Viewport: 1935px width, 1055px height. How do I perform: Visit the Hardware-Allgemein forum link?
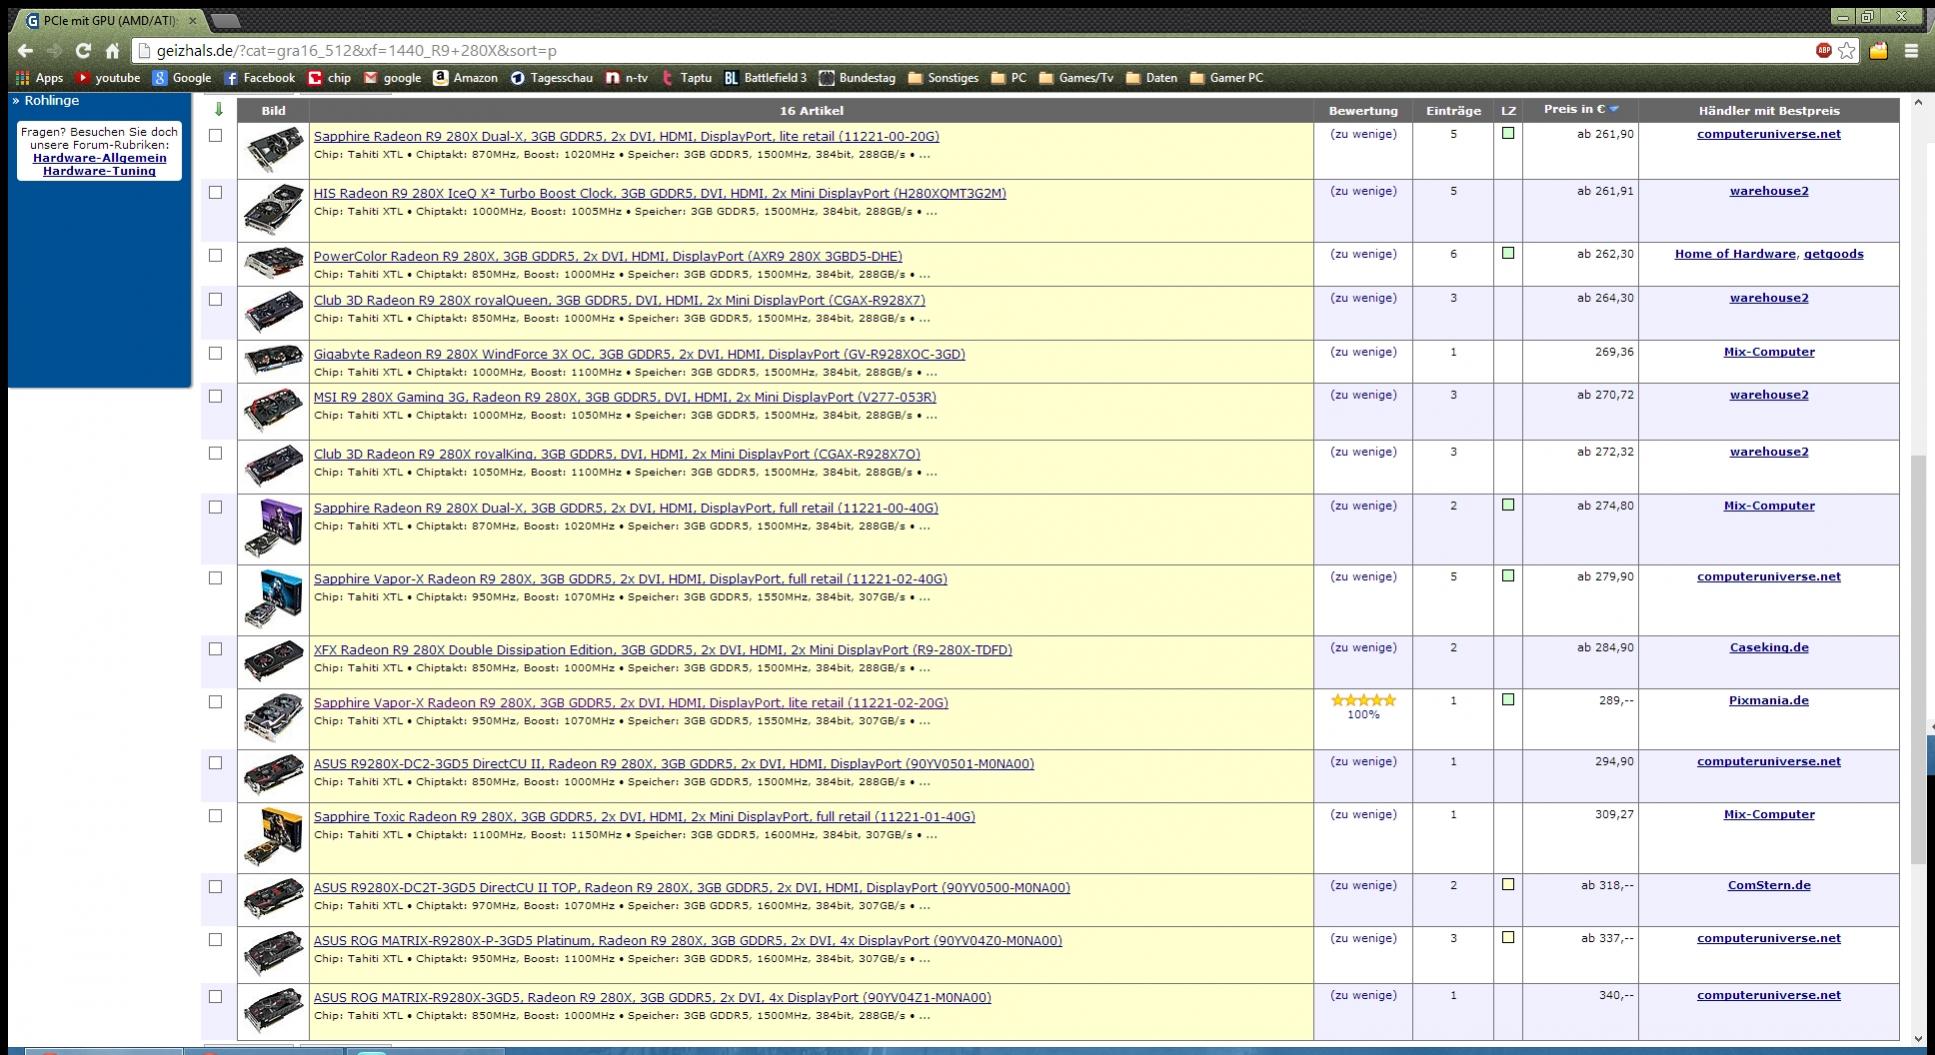tap(100, 158)
